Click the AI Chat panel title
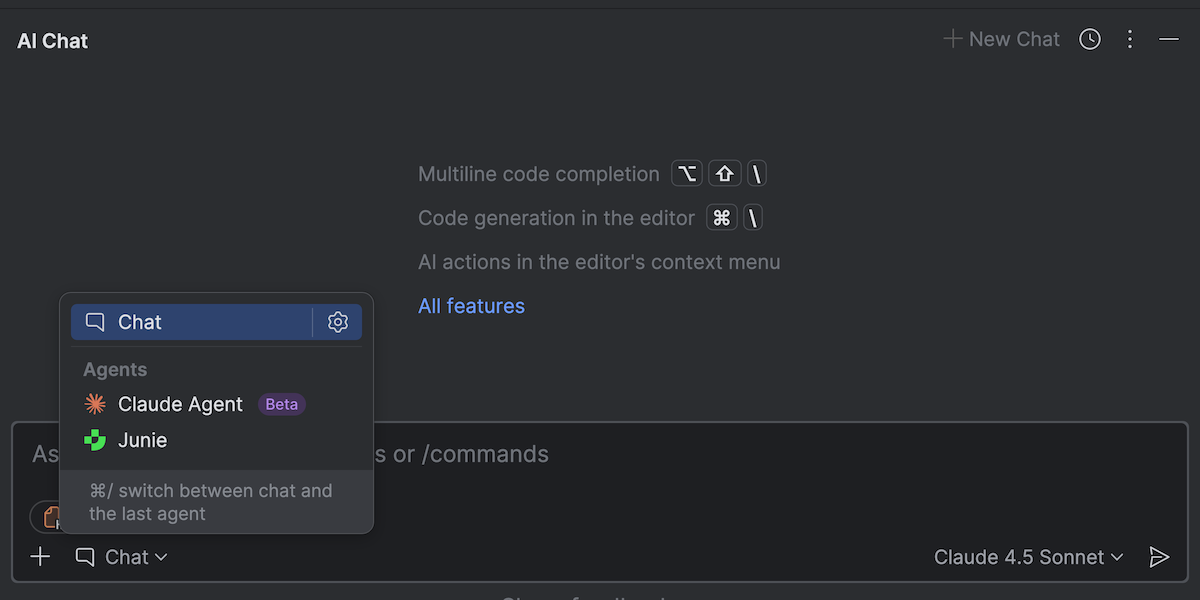This screenshot has height=600, width=1200. point(53,41)
